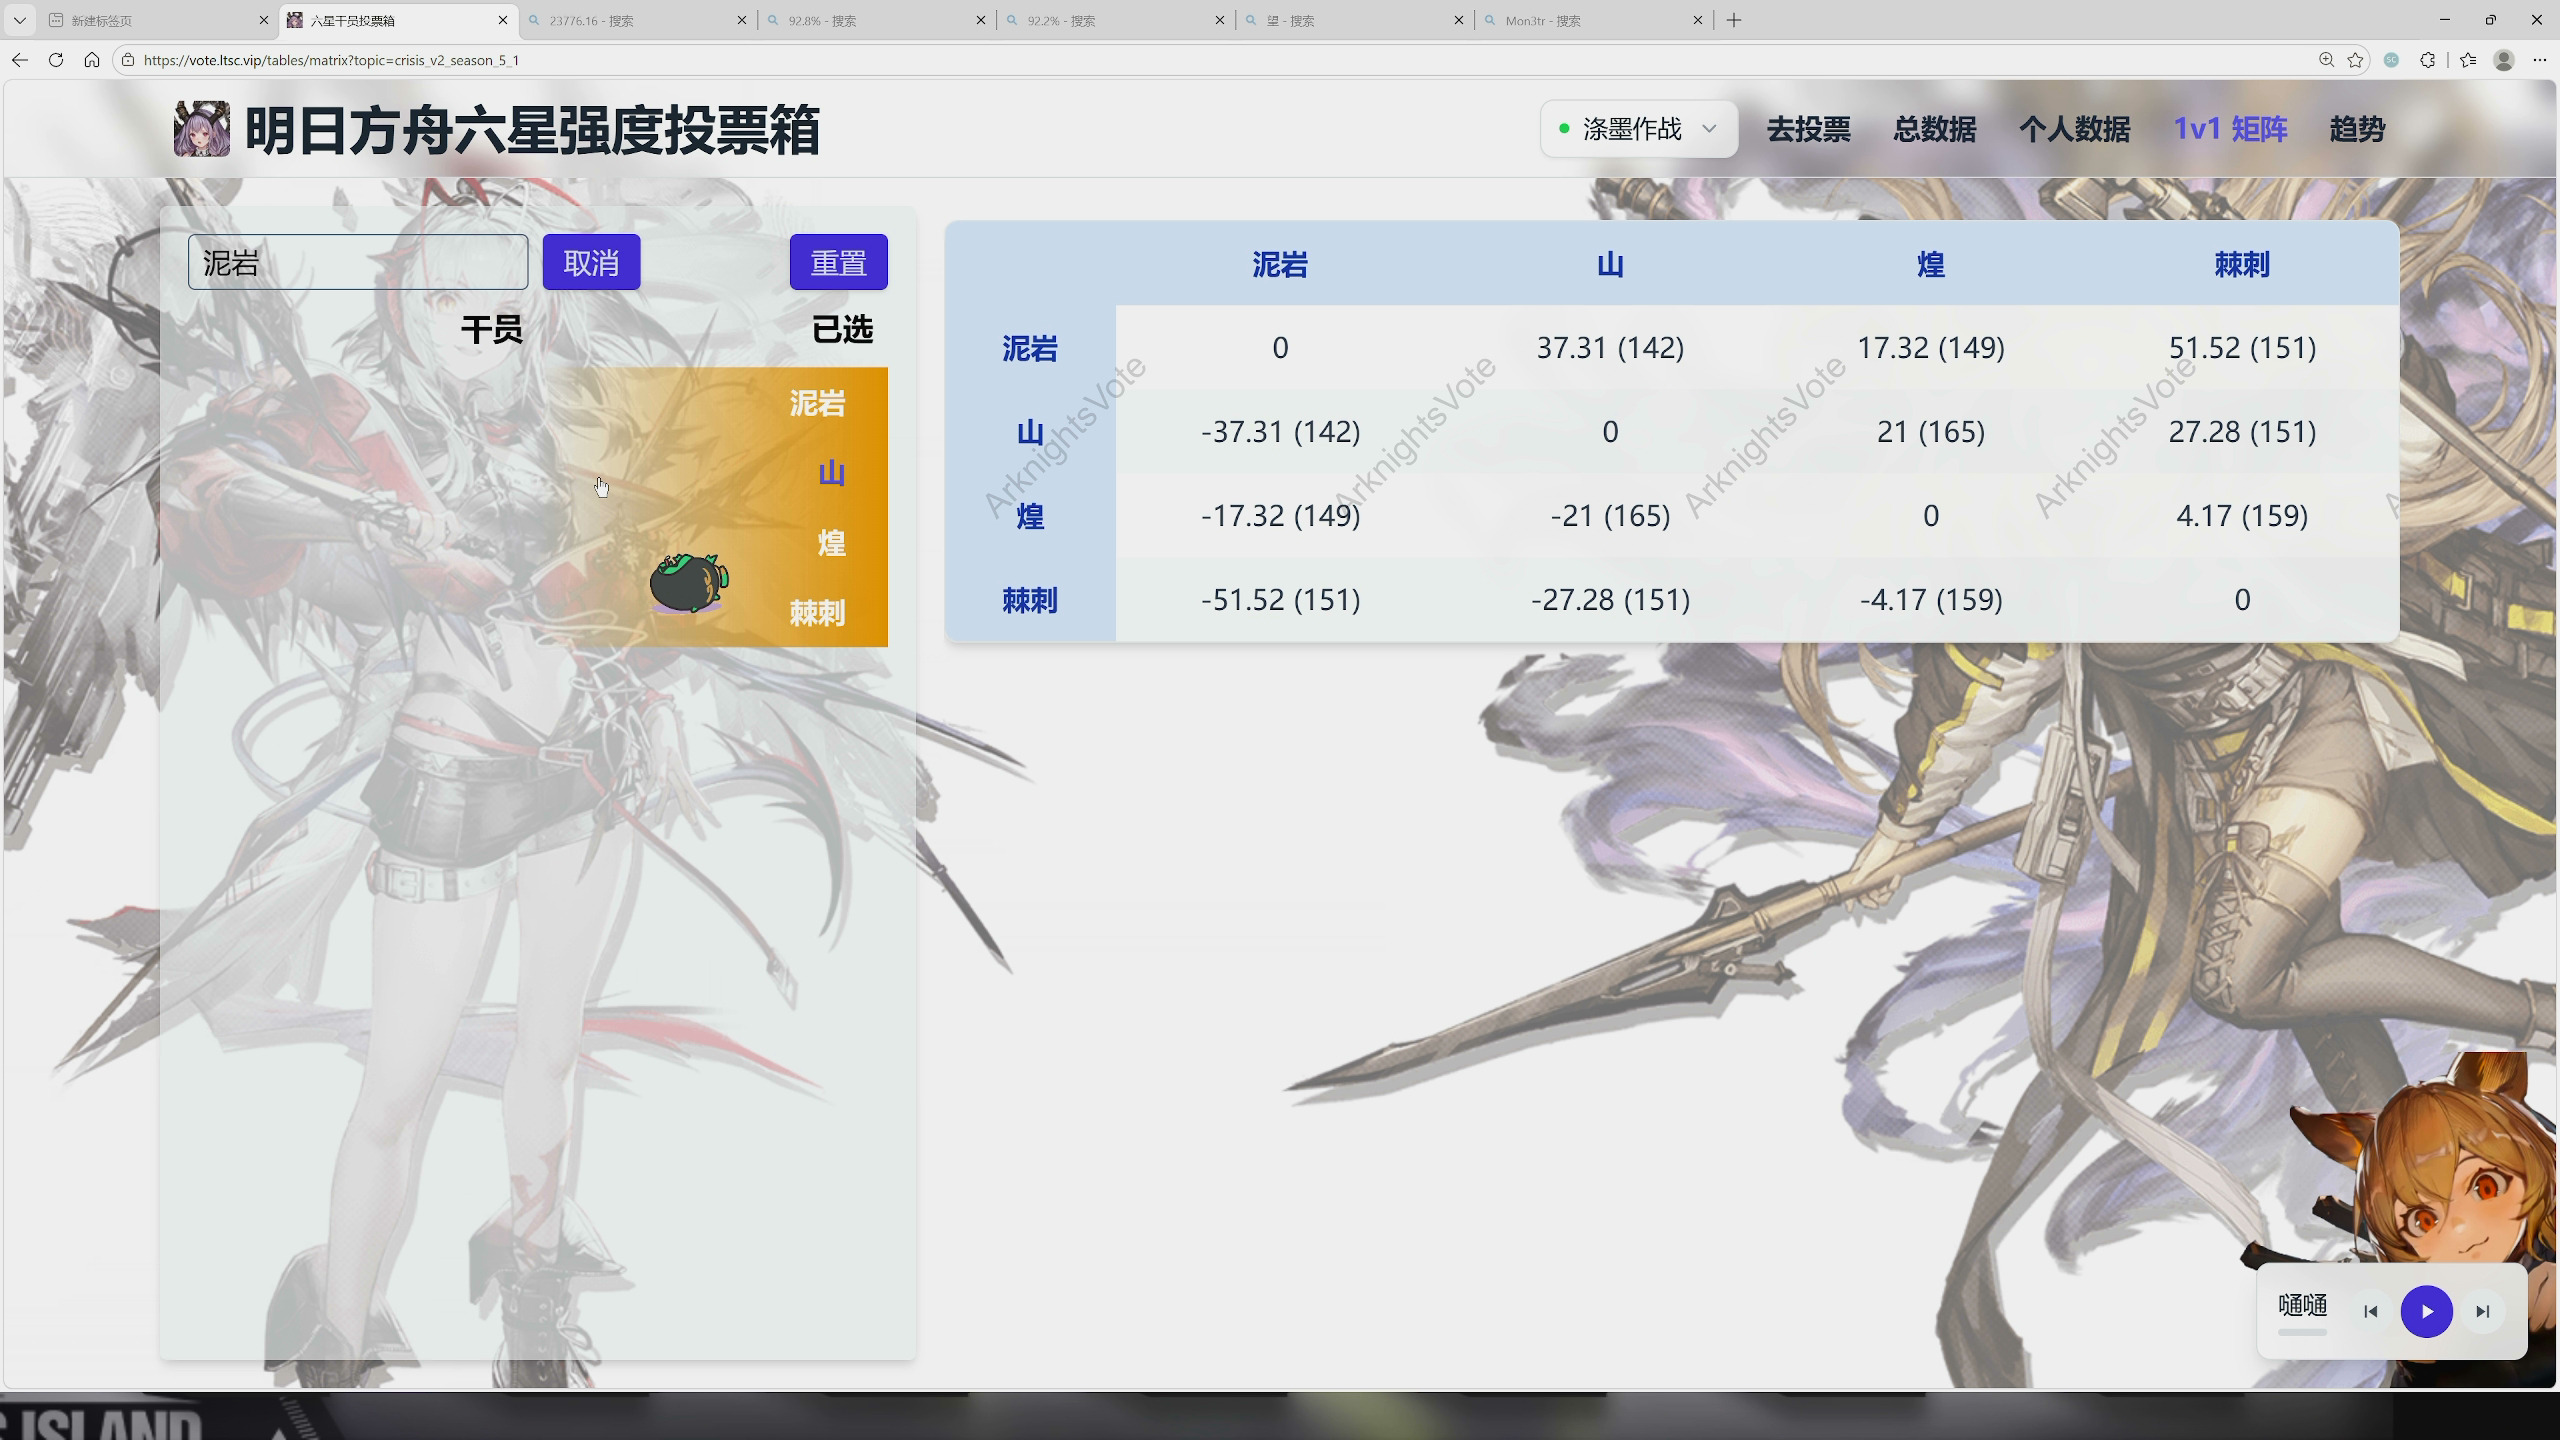Viewport: 2560px width, 1440px height.
Task: Switch to the 新建标签页 tab
Action: pos(158,20)
